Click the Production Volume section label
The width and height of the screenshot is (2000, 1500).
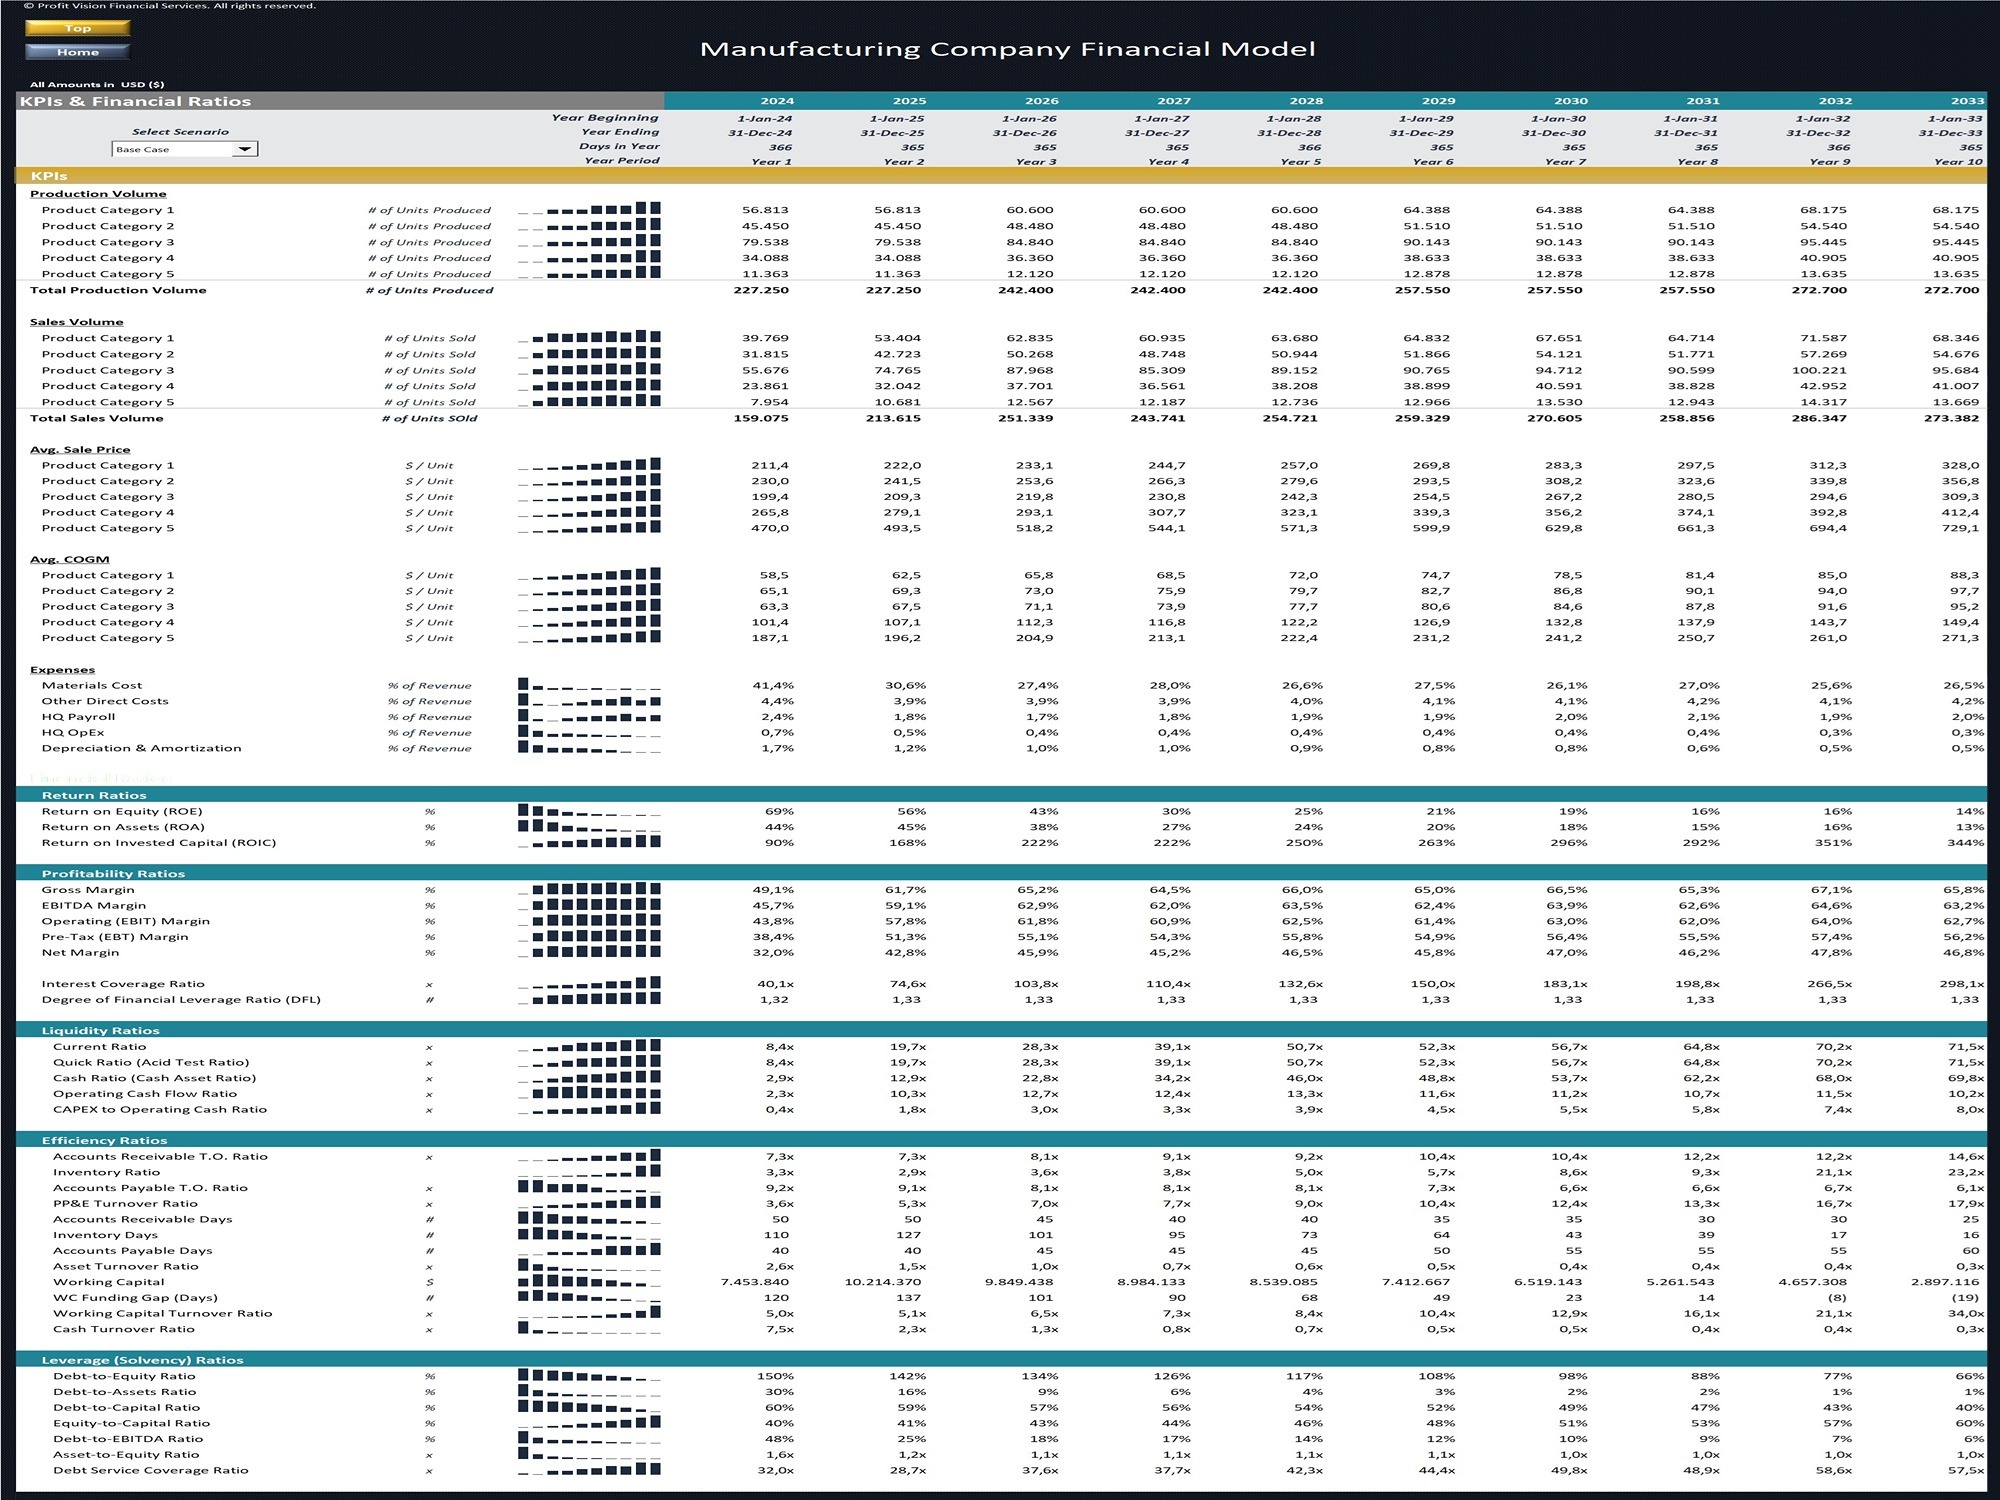tap(98, 194)
